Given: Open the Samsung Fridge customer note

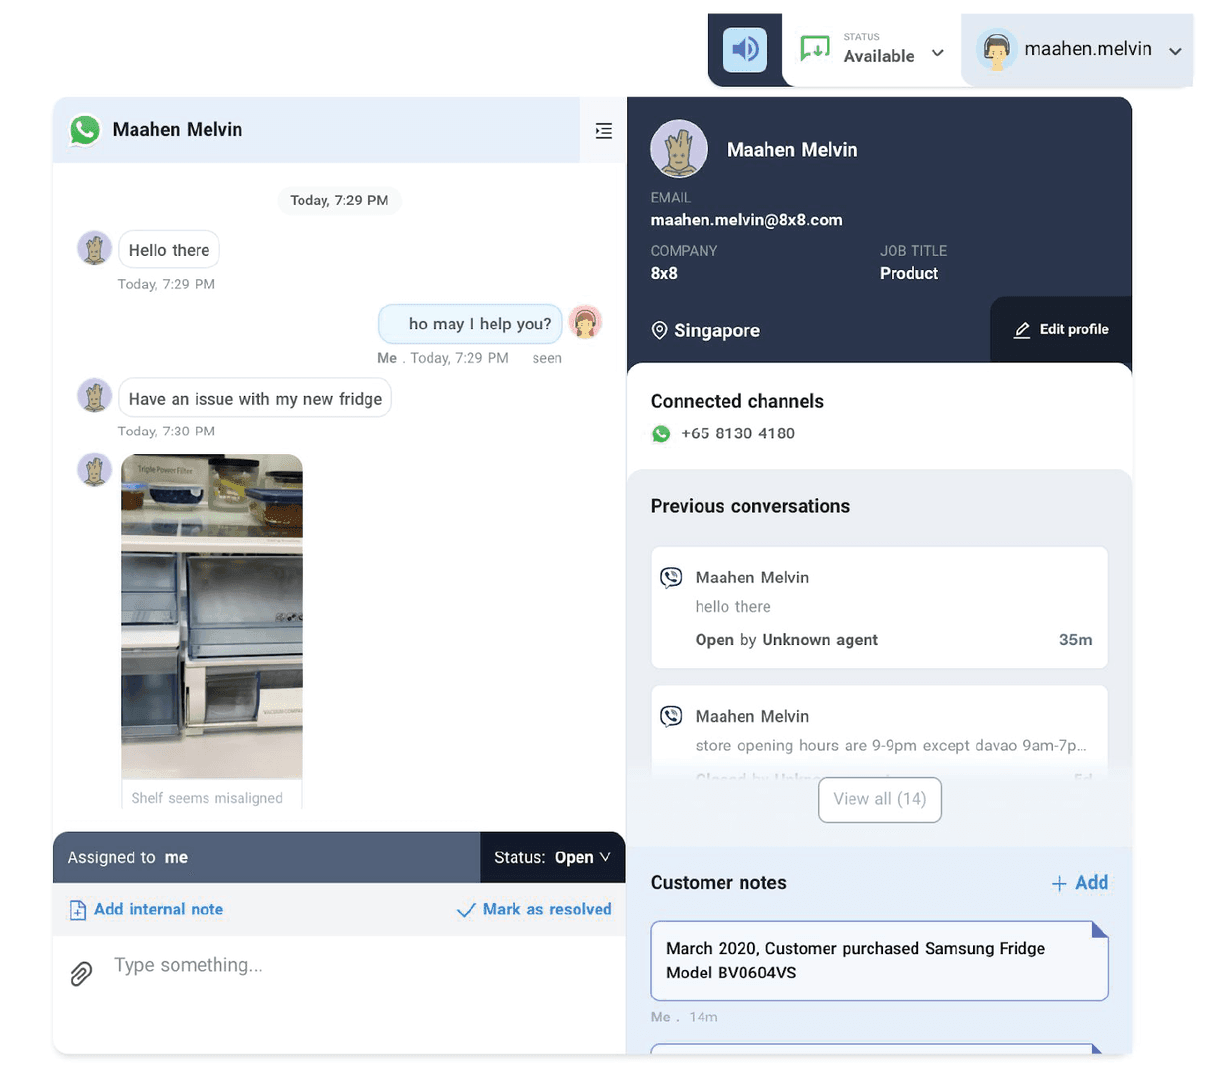Looking at the screenshot, I should [878, 960].
